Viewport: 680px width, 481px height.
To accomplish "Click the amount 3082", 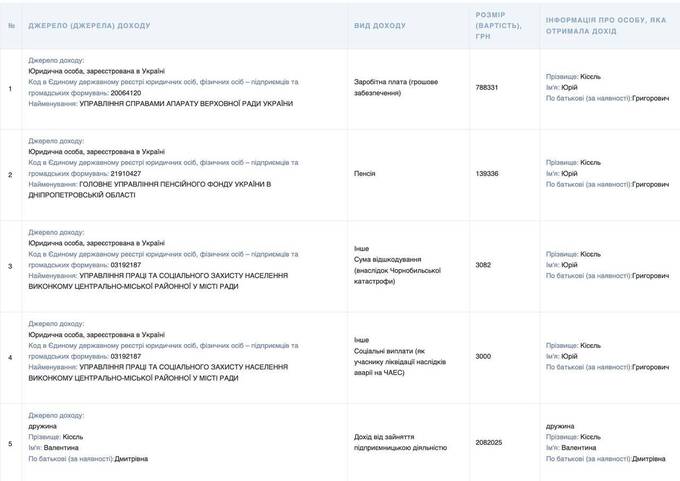I will tap(483, 265).
